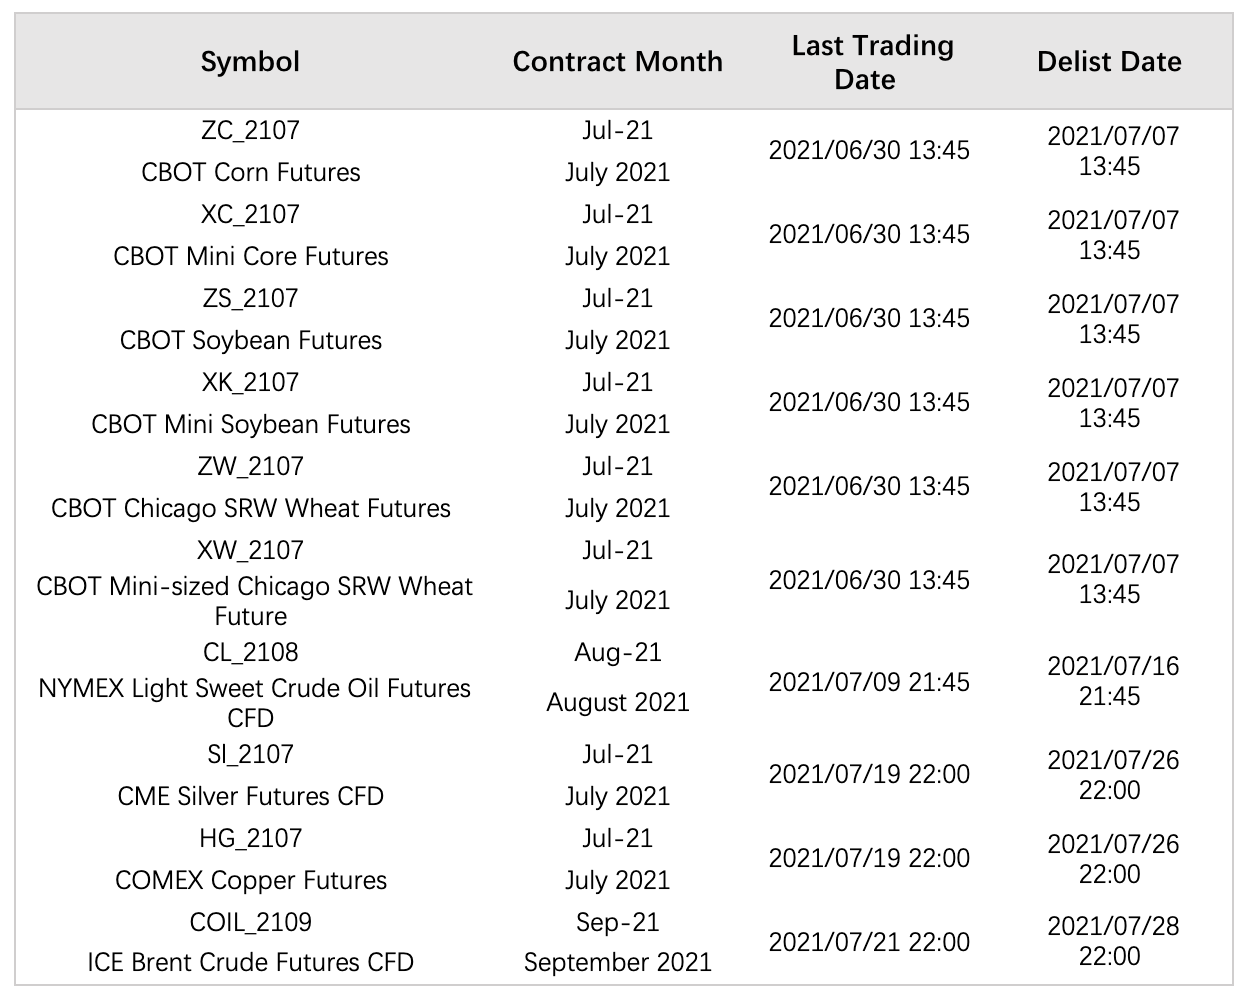Screen dimensions: 1246x1002
Task: Click the Last Trading Date header
Action: point(871,62)
